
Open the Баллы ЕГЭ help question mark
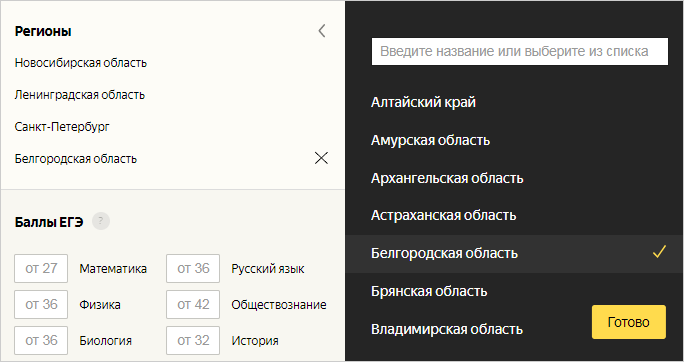[x=101, y=221]
